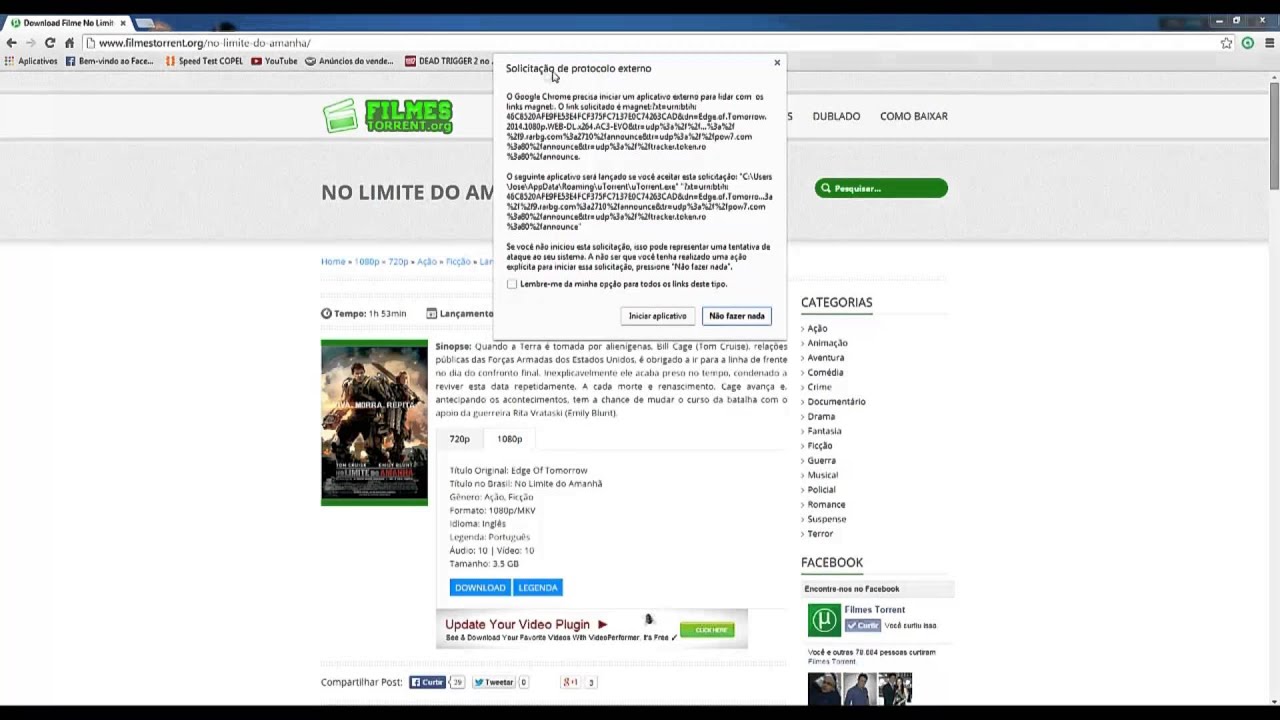Open the browser home icon
Screen dimensions: 1280x720
pos(69,43)
